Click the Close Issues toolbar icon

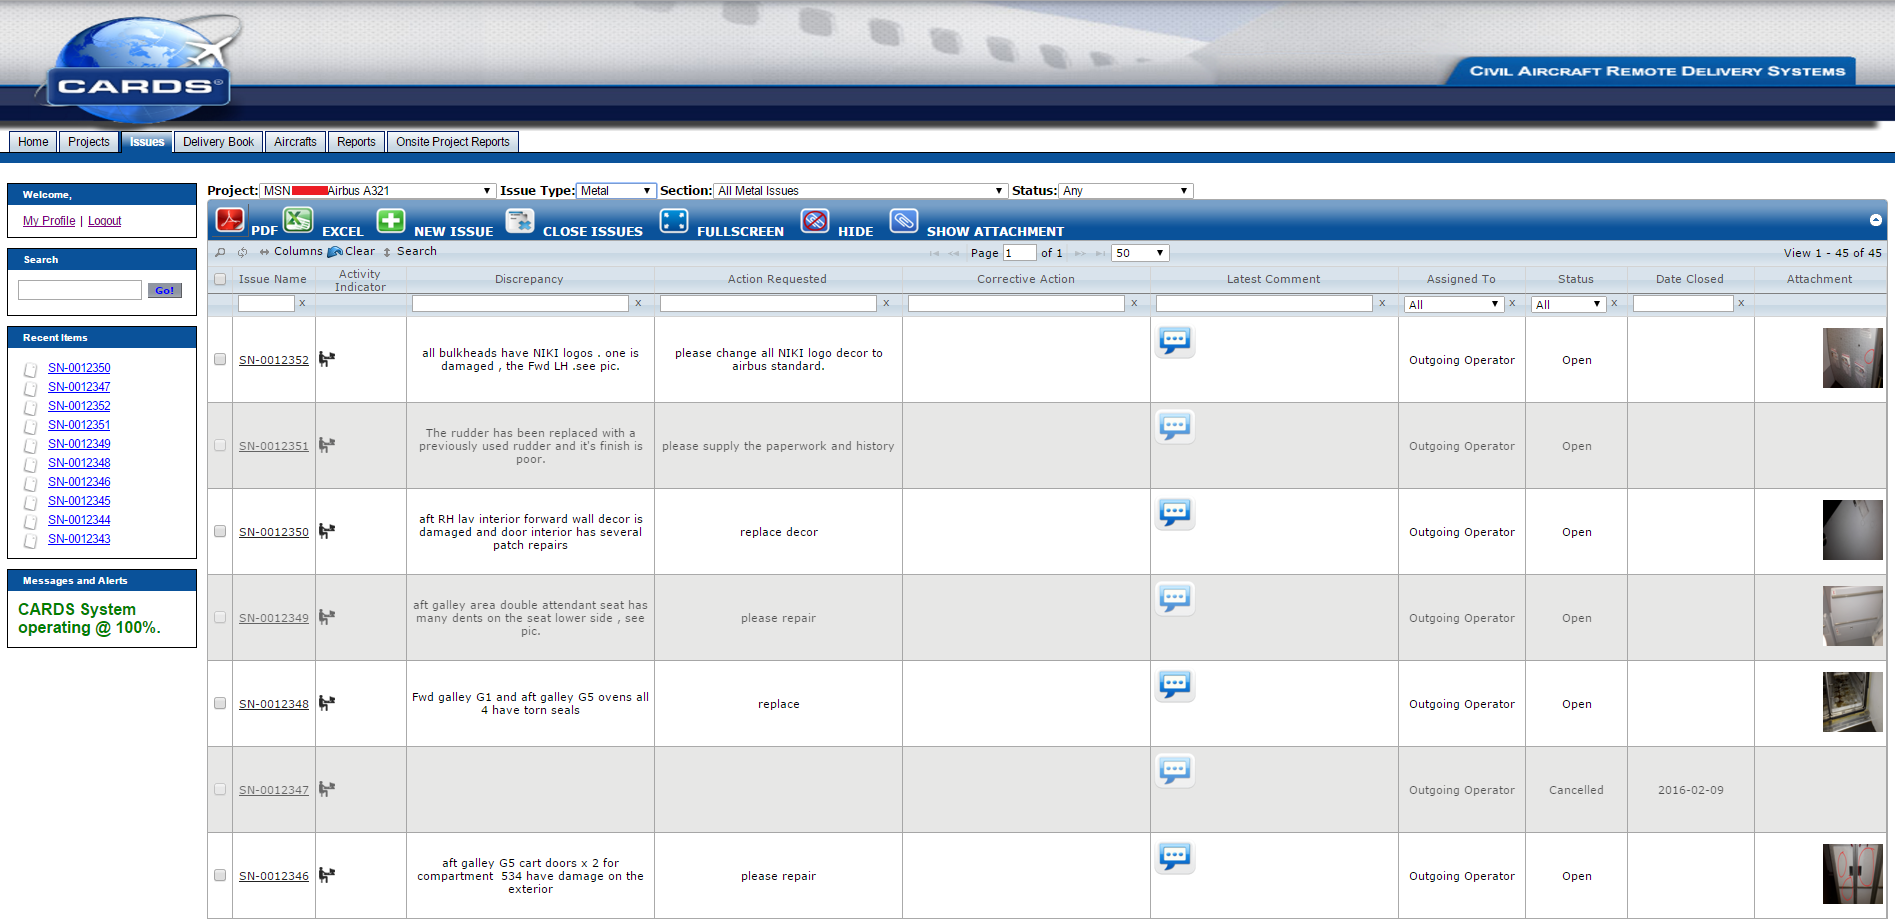click(x=519, y=221)
